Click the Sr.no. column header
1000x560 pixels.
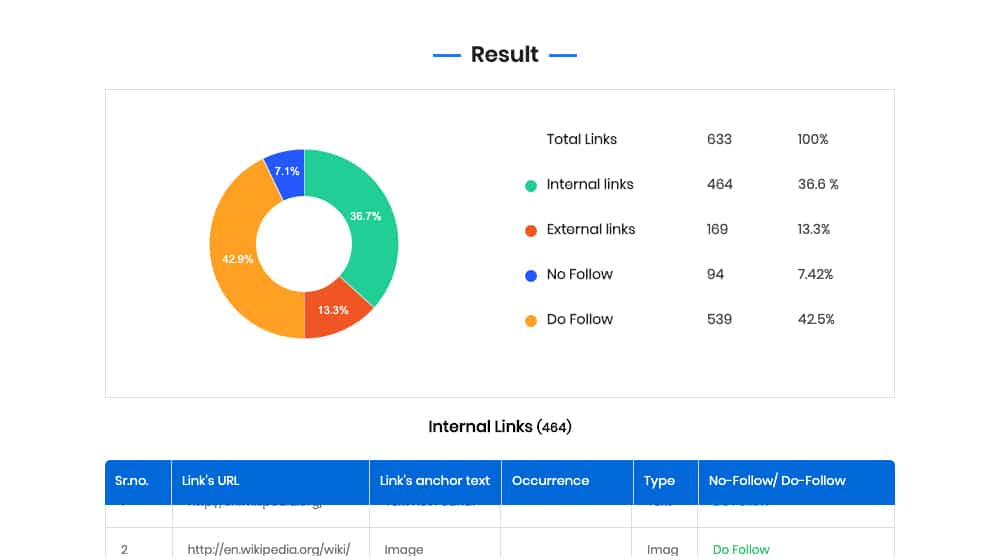coord(131,481)
